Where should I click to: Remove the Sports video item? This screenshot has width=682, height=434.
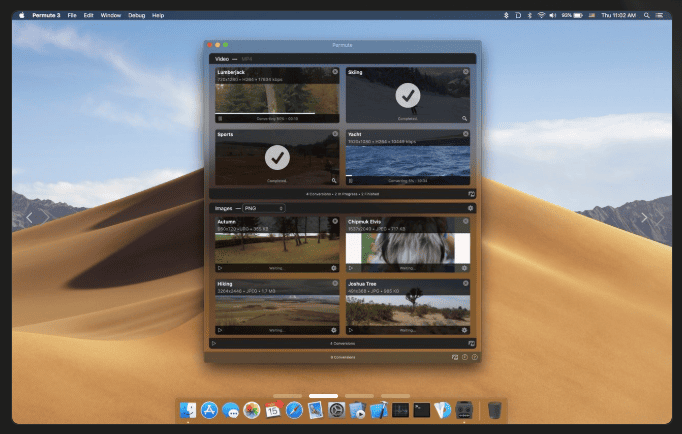(x=335, y=134)
